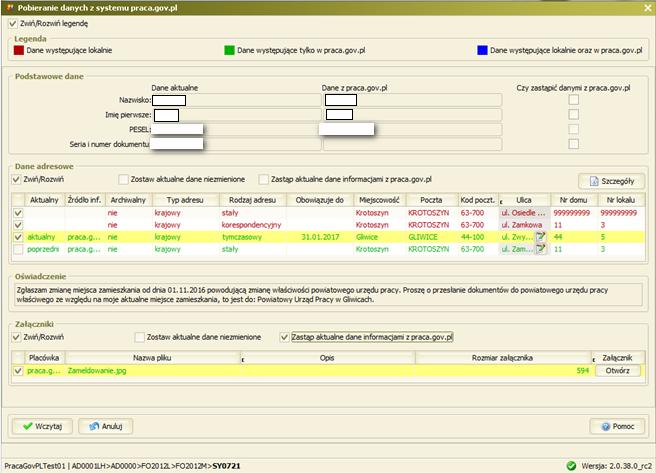Click the Załącznik column header
This screenshot has height=473, width=656.
[618, 358]
